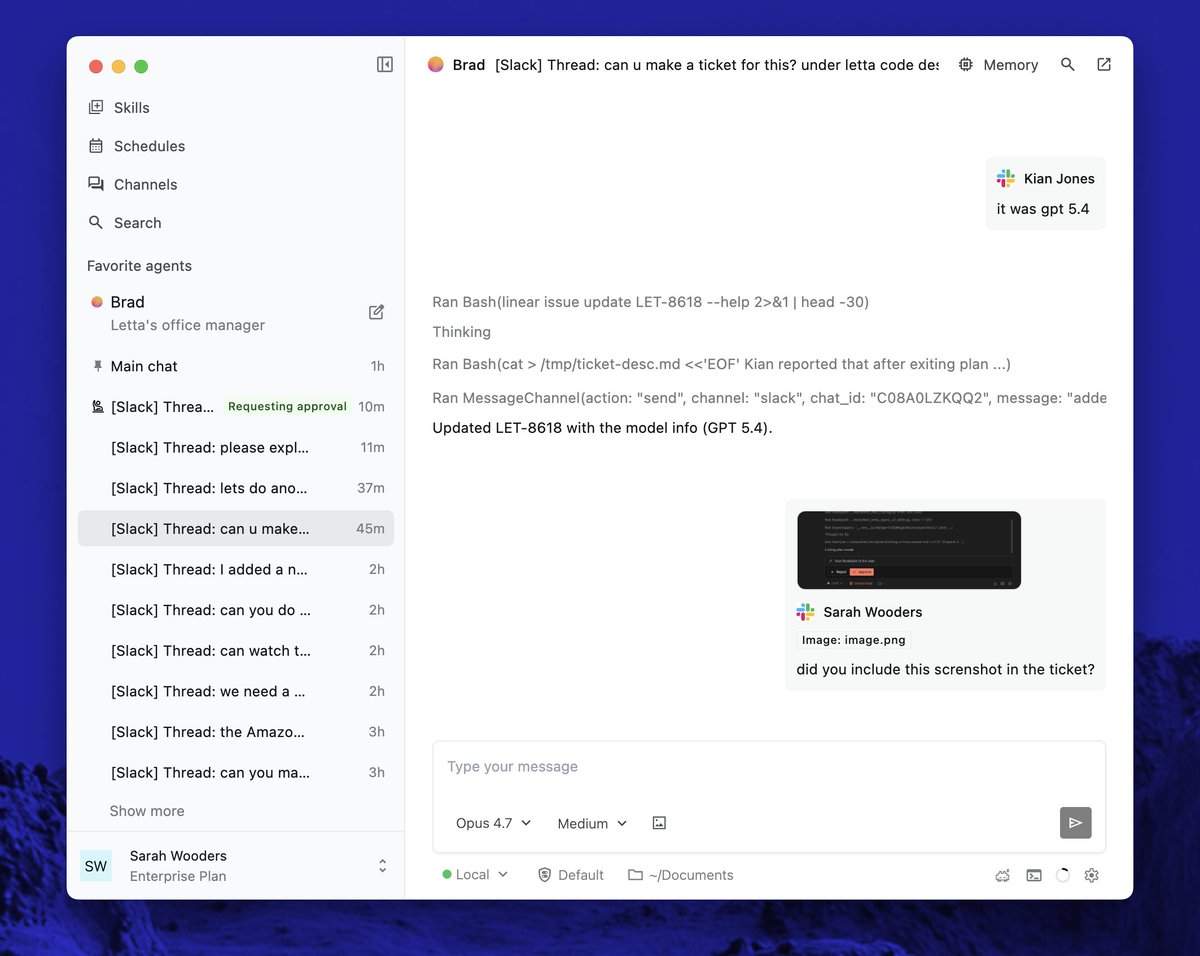Click the Favorite agents heading
Viewport: 1200px width, 956px height.
[139, 266]
